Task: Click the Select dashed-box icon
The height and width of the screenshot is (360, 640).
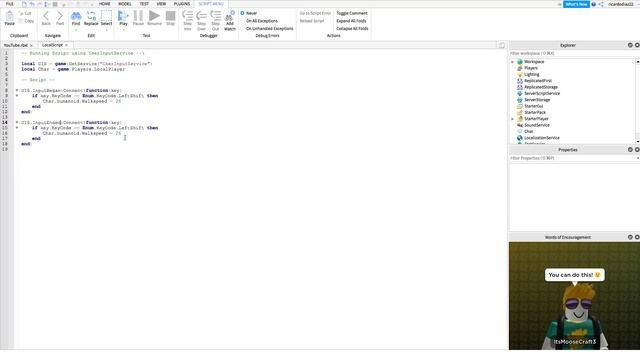Action: coord(107,16)
